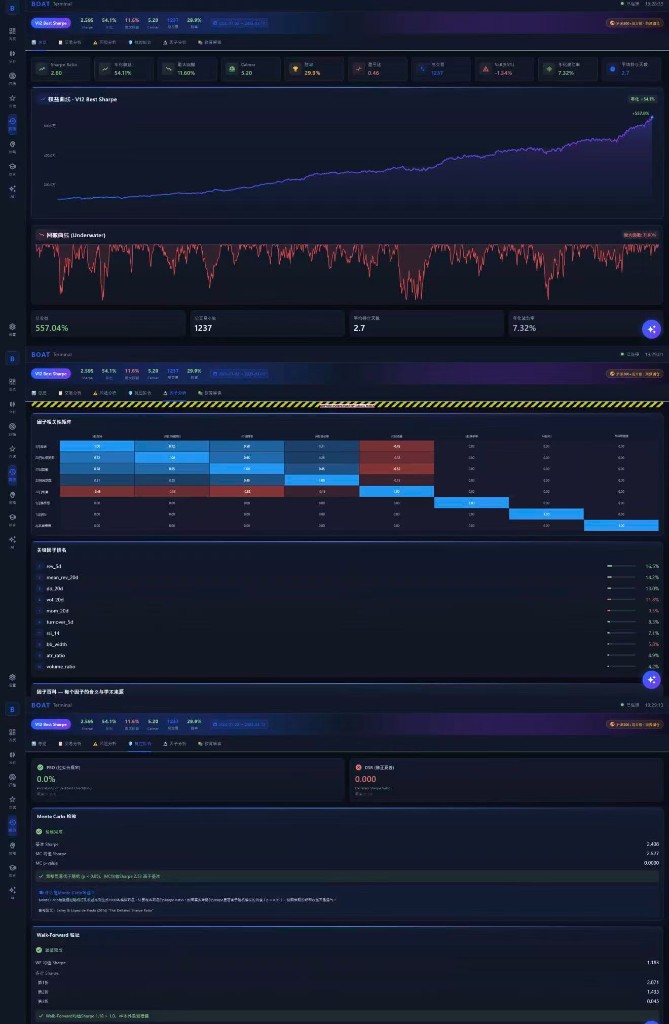Screen dimensions: 669x1024
Task: Select the atr_ratio factor row
Action: coord(347,655)
